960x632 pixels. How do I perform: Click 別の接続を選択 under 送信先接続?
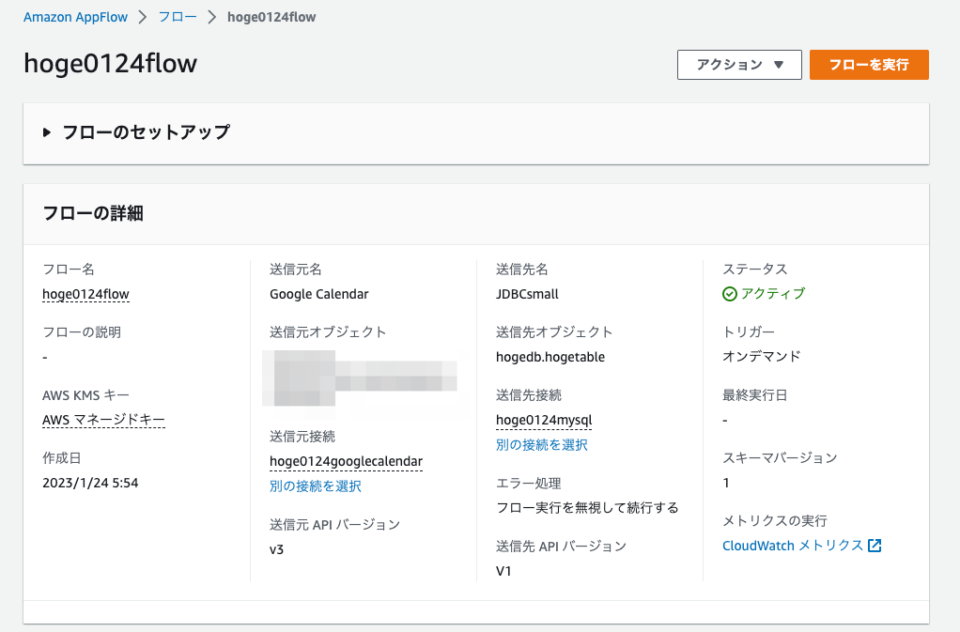[542, 445]
